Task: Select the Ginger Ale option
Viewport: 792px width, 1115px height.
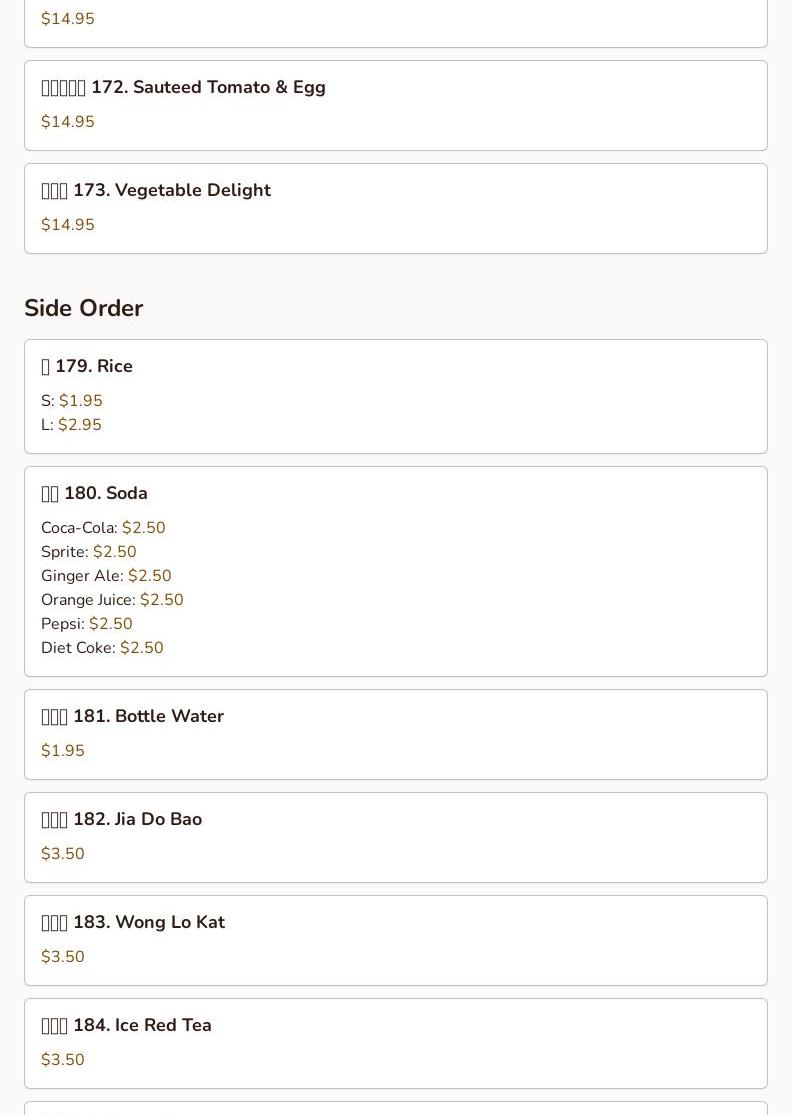Action: tap(106, 576)
